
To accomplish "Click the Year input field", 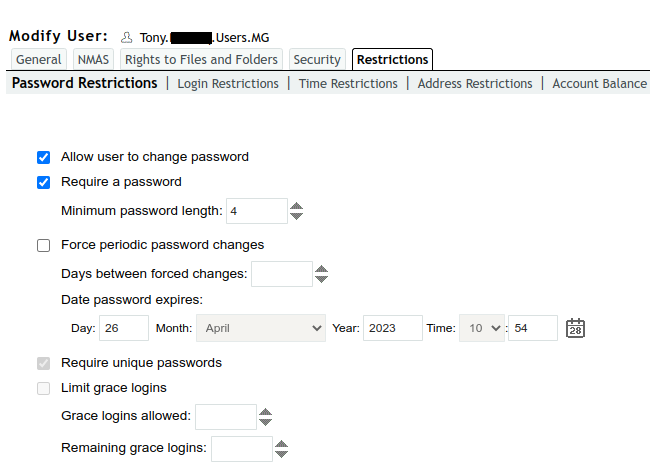I will click(x=392, y=328).
